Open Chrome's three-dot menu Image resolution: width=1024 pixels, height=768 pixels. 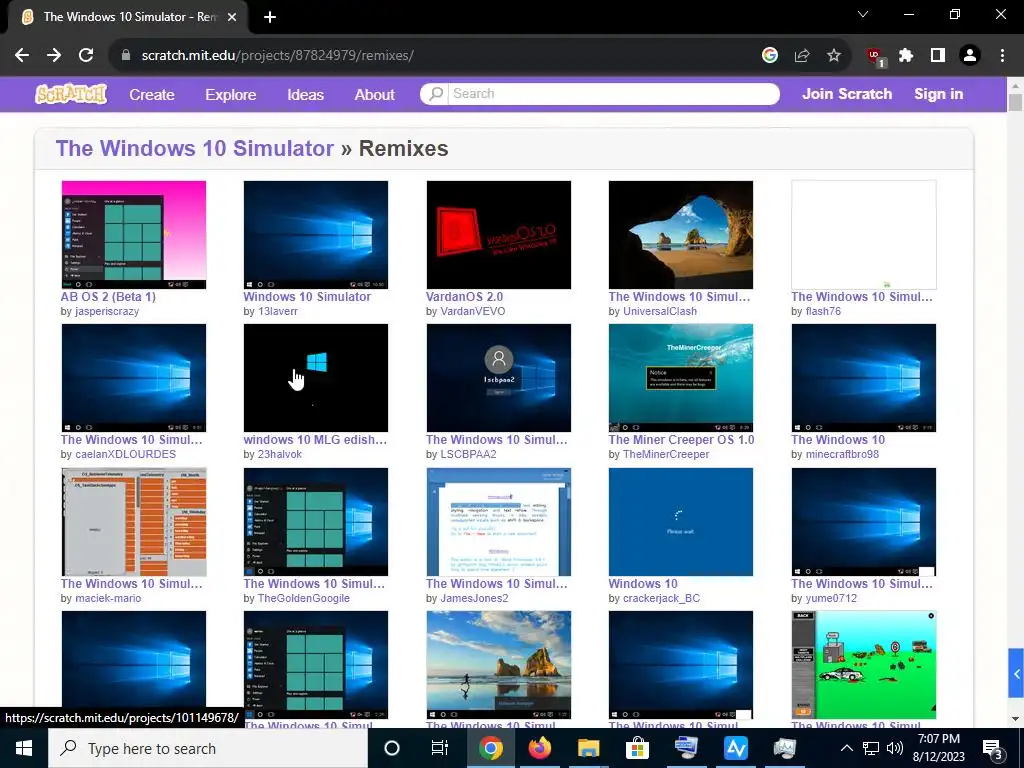click(x=1002, y=56)
